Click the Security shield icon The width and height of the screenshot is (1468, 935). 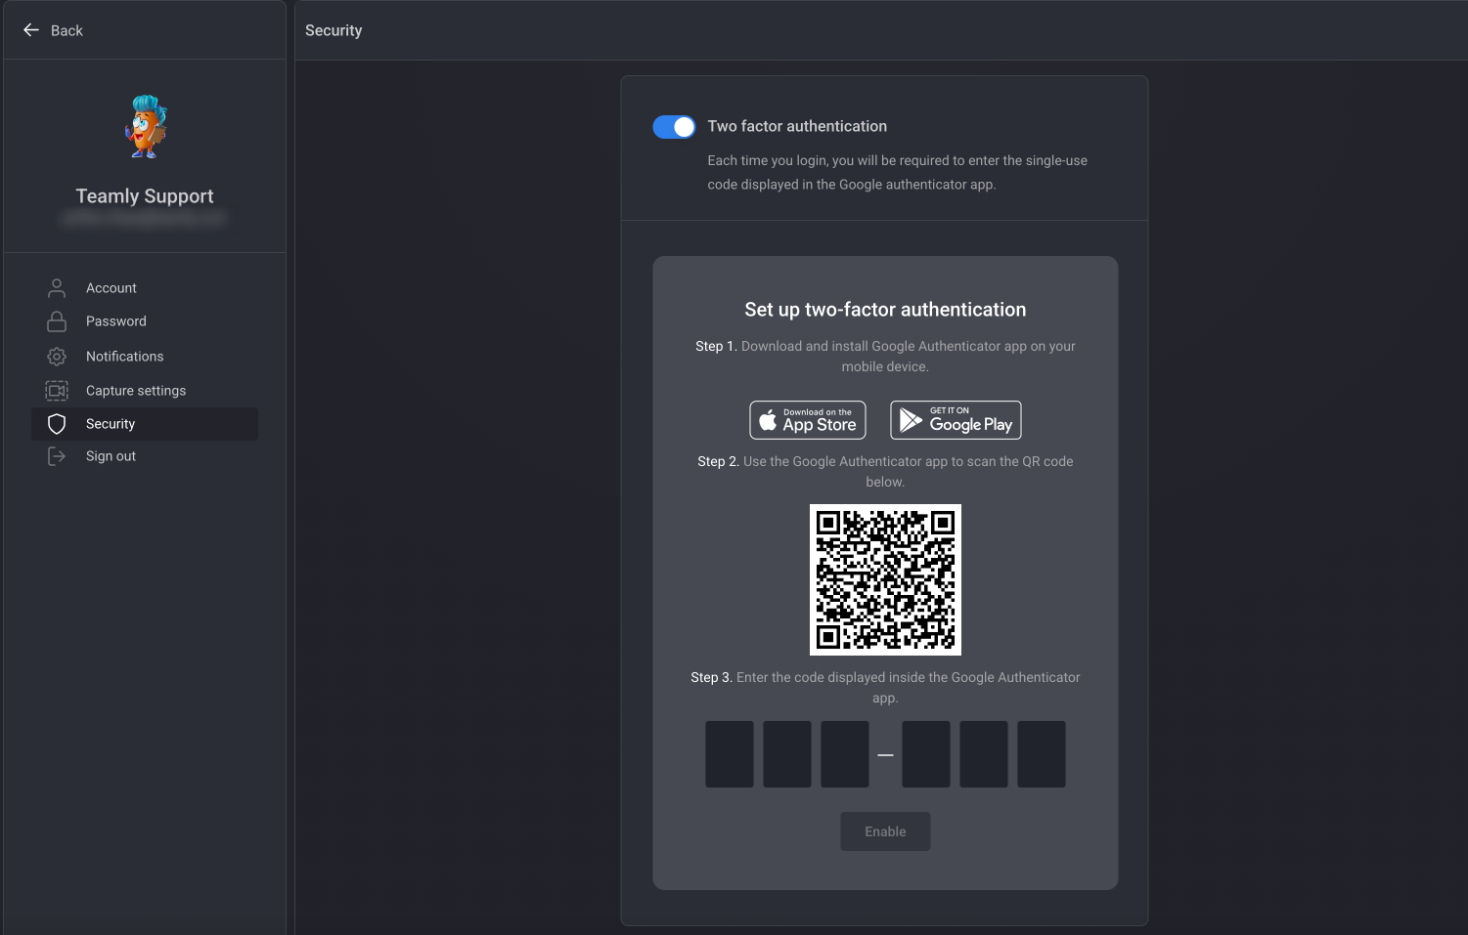(x=57, y=424)
